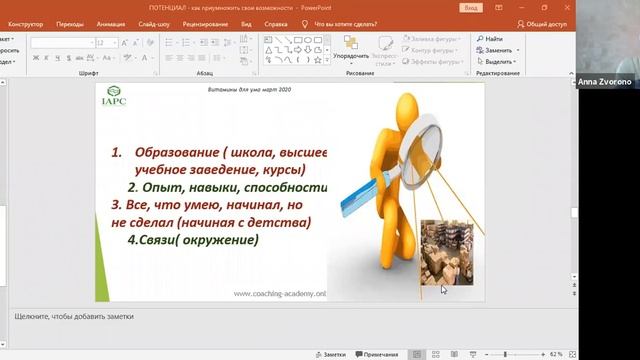Switch to the Анимация tab

111,24
